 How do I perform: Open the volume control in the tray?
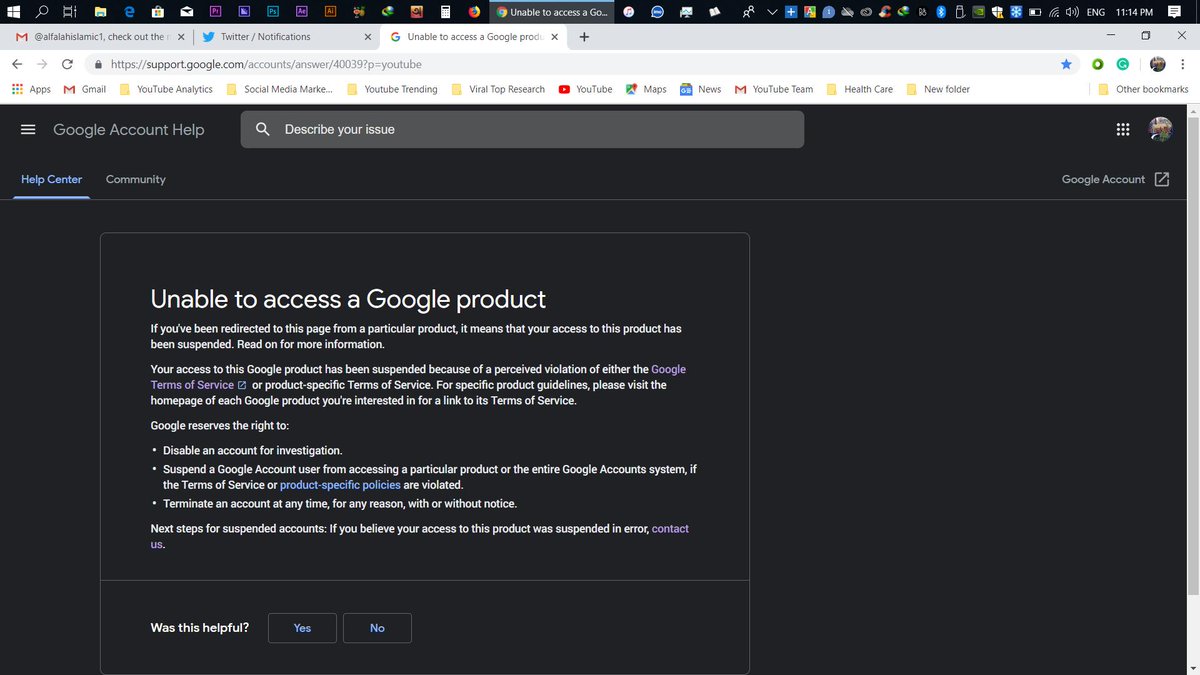tap(1071, 12)
